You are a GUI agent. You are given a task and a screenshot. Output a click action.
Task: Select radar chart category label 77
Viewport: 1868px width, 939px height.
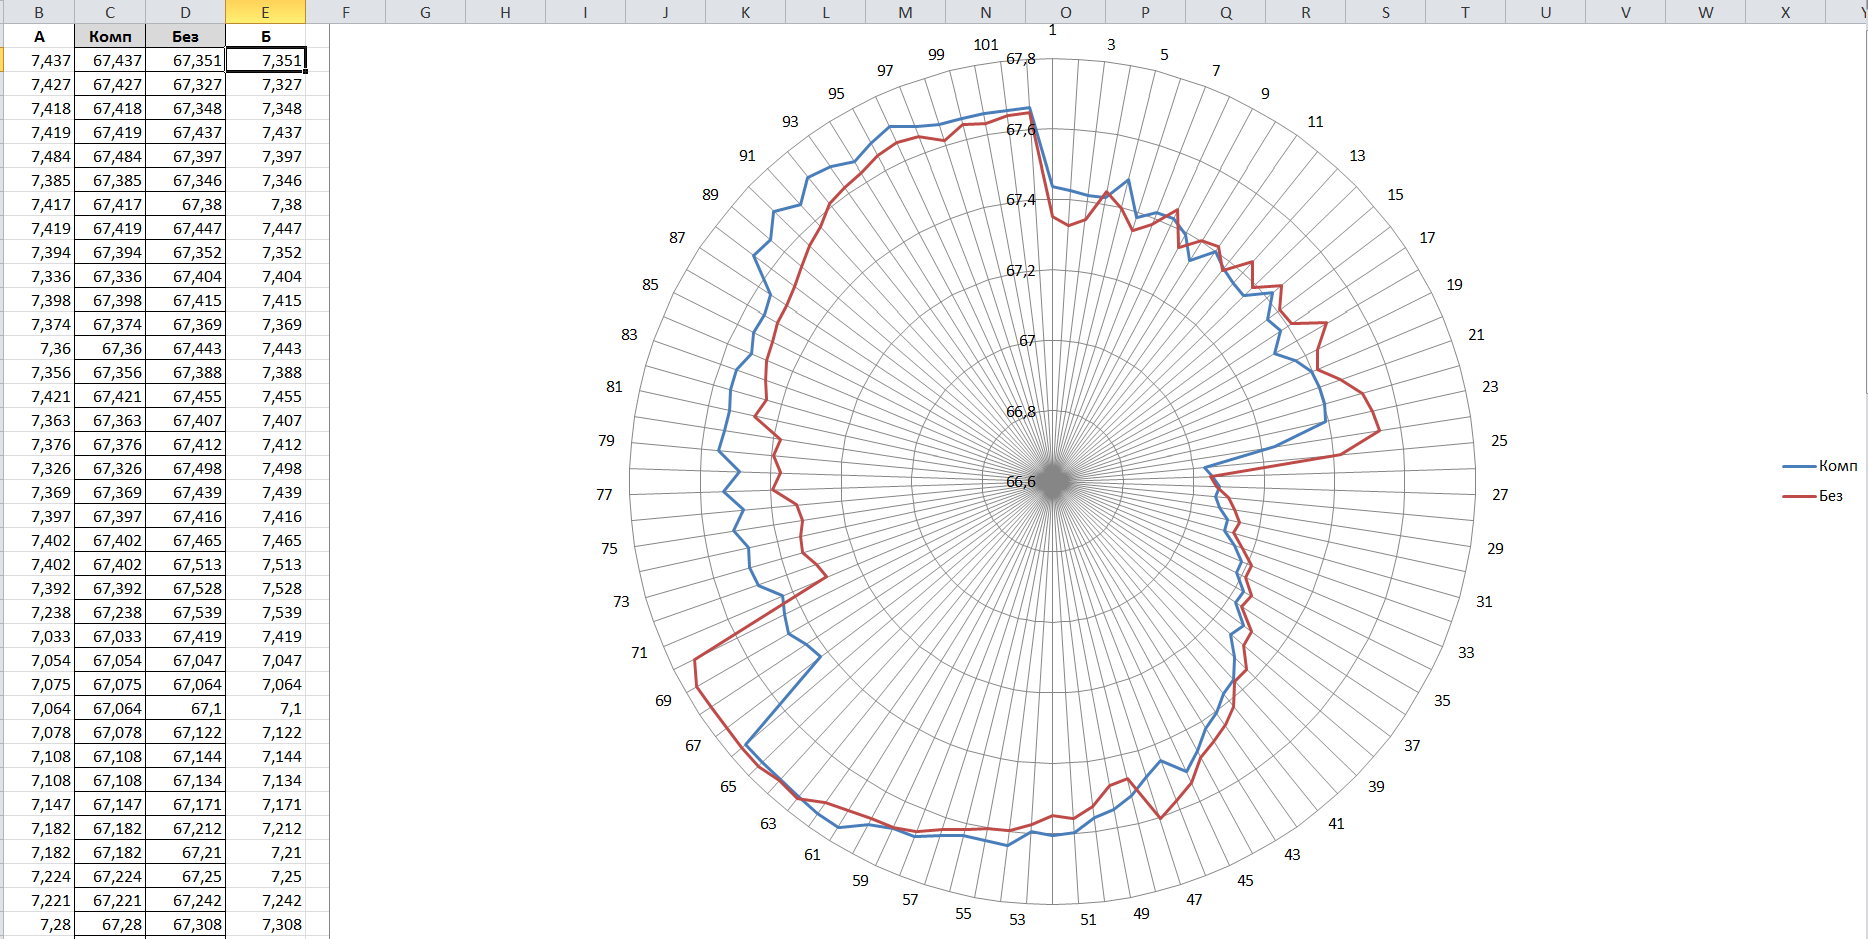604,495
